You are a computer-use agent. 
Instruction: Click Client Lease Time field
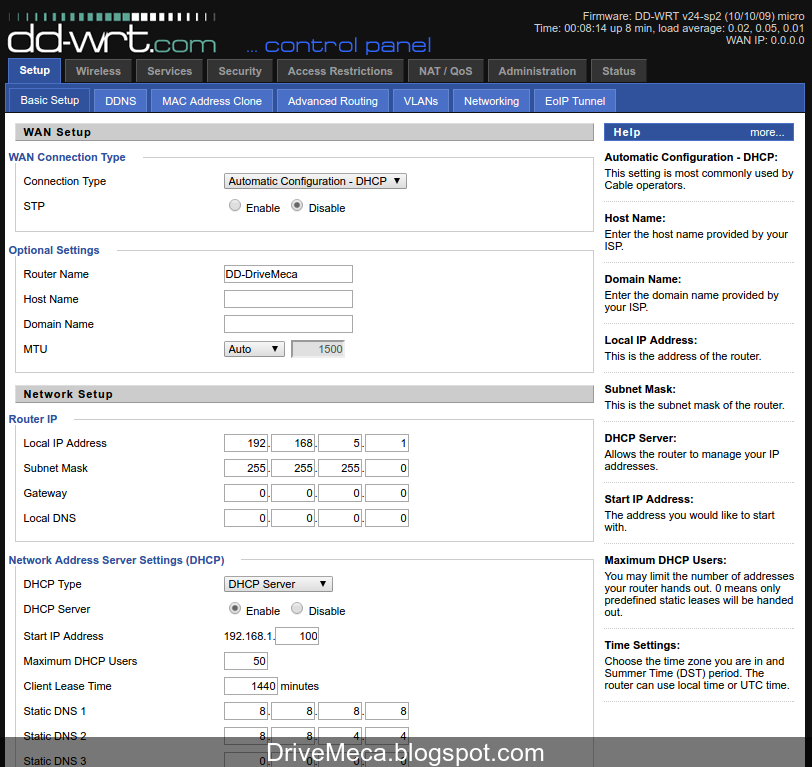(x=251, y=686)
